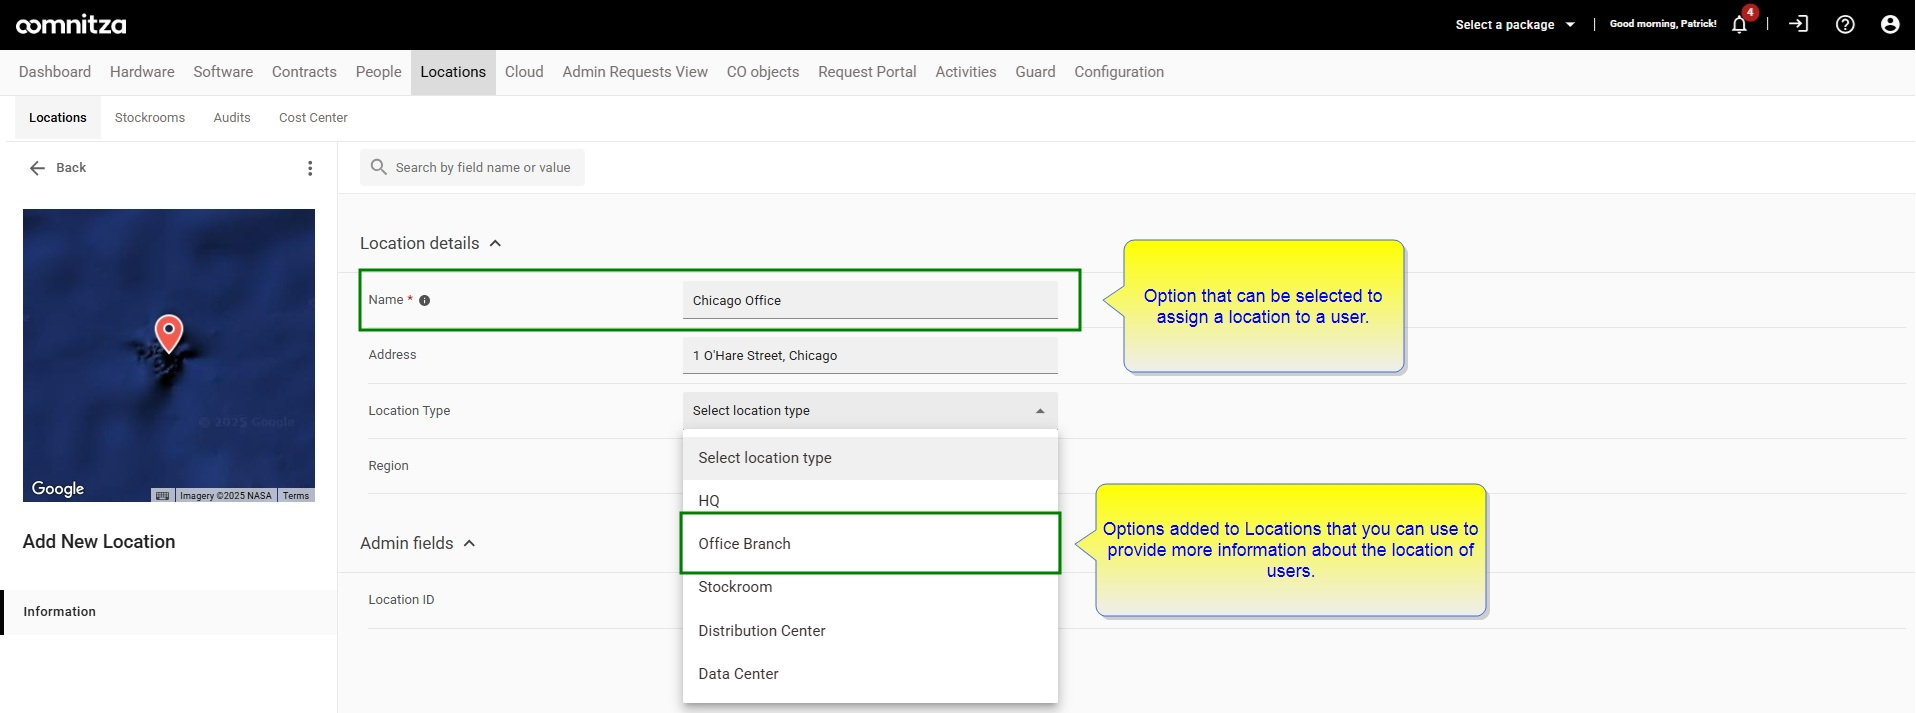
Task: Click the search magnifier icon
Action: pos(379,167)
